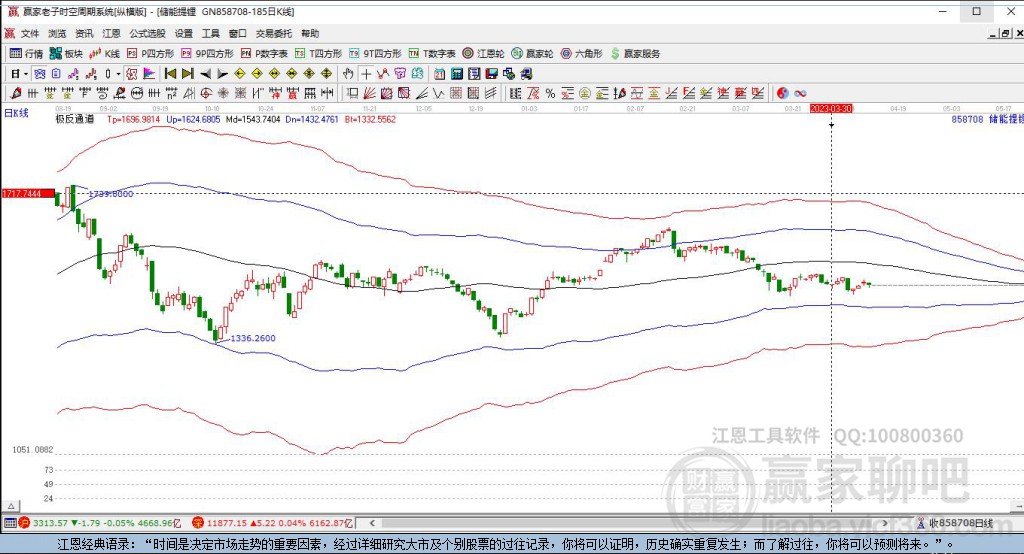Open the dropdown beside the 0 button

(x=119, y=74)
